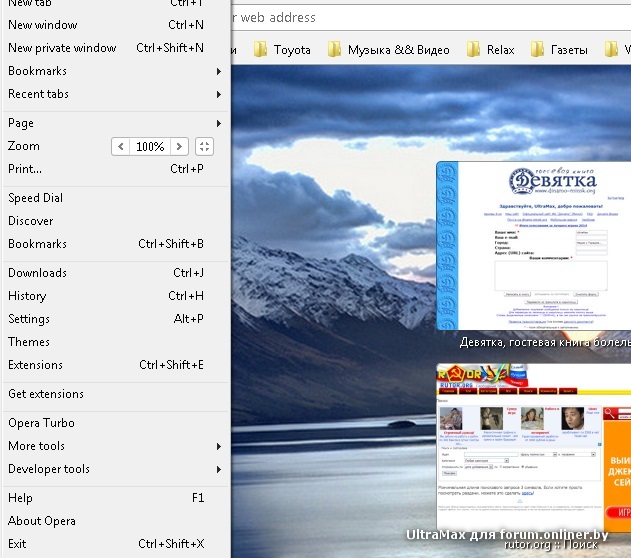The image size is (631, 558).
Task: Expand the Developer tools submenu
Action: click(115, 469)
